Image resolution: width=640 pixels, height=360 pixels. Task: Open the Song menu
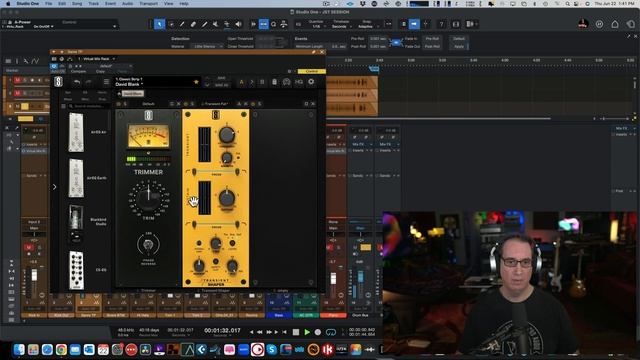(x=77, y=4)
